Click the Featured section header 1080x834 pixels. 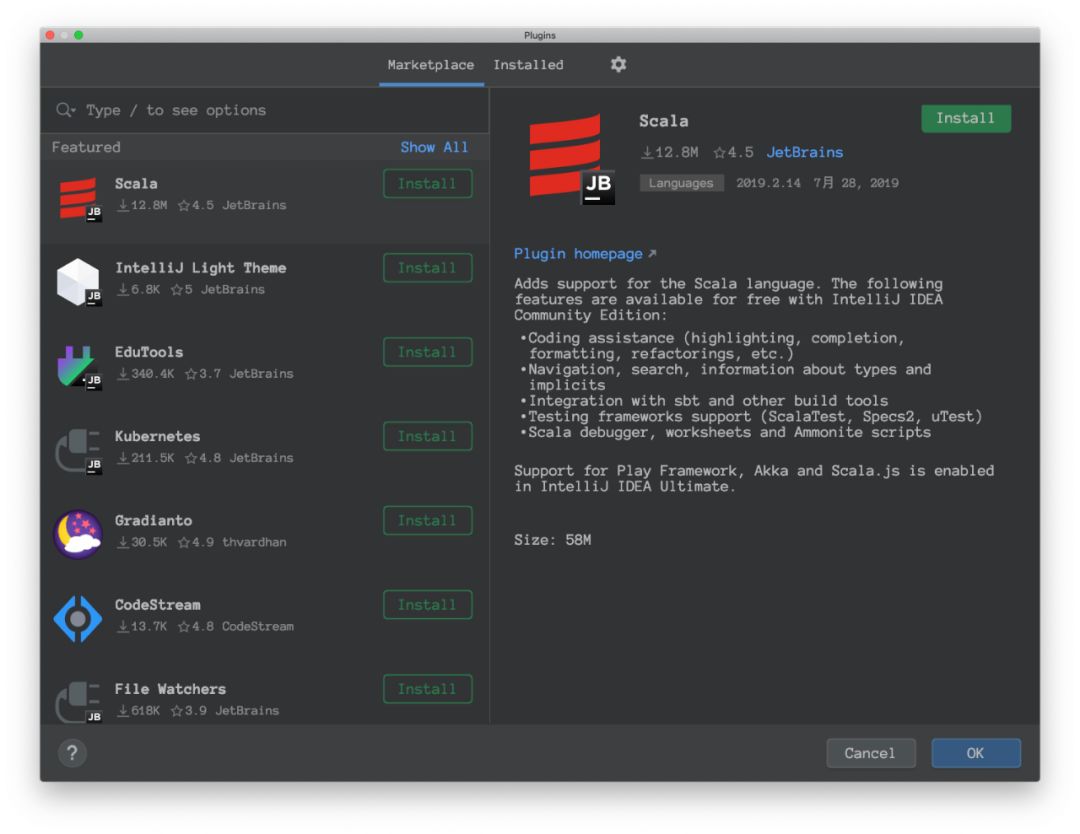[x=86, y=147]
